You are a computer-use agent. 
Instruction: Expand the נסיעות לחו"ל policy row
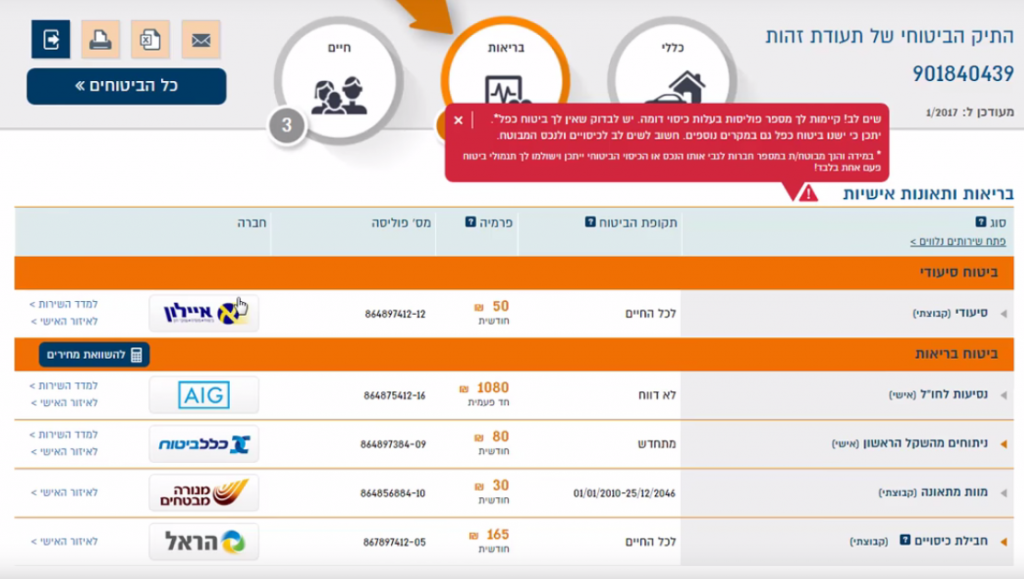[x=1004, y=395]
